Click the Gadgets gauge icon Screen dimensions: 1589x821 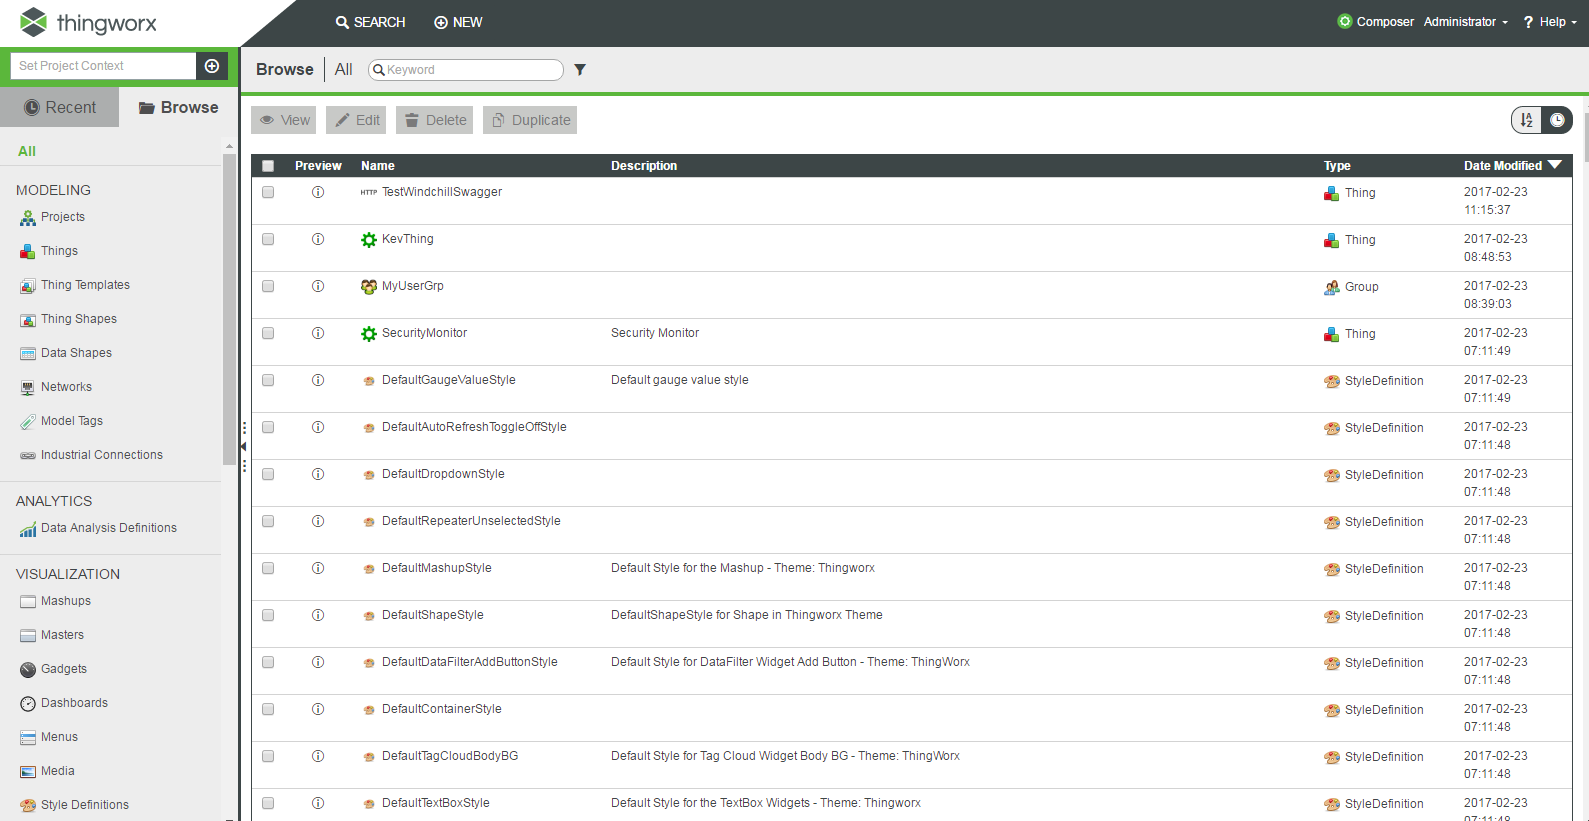(28, 670)
